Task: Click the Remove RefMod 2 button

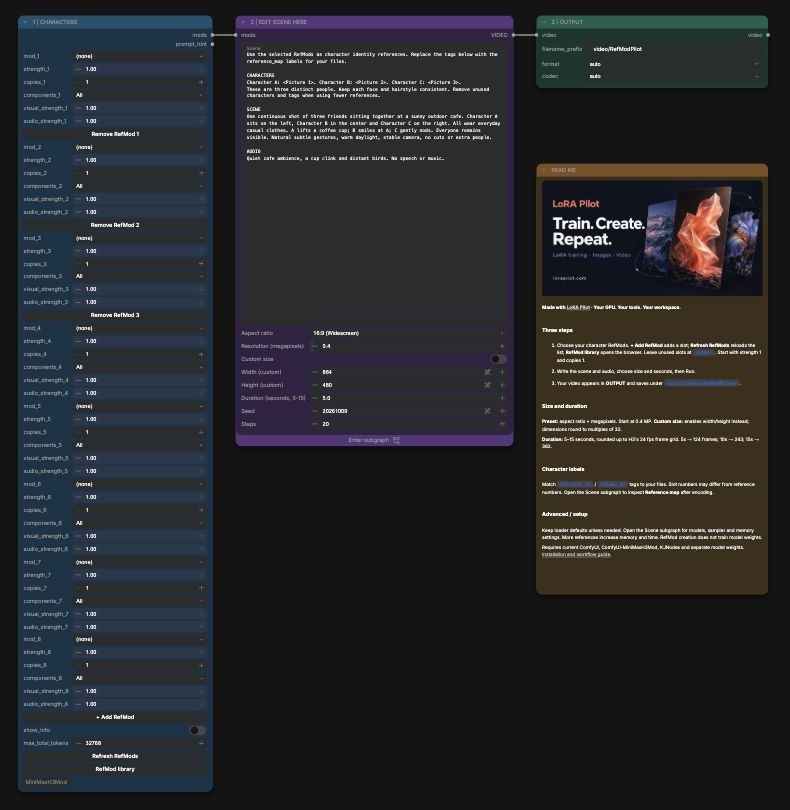Action: (x=115, y=225)
